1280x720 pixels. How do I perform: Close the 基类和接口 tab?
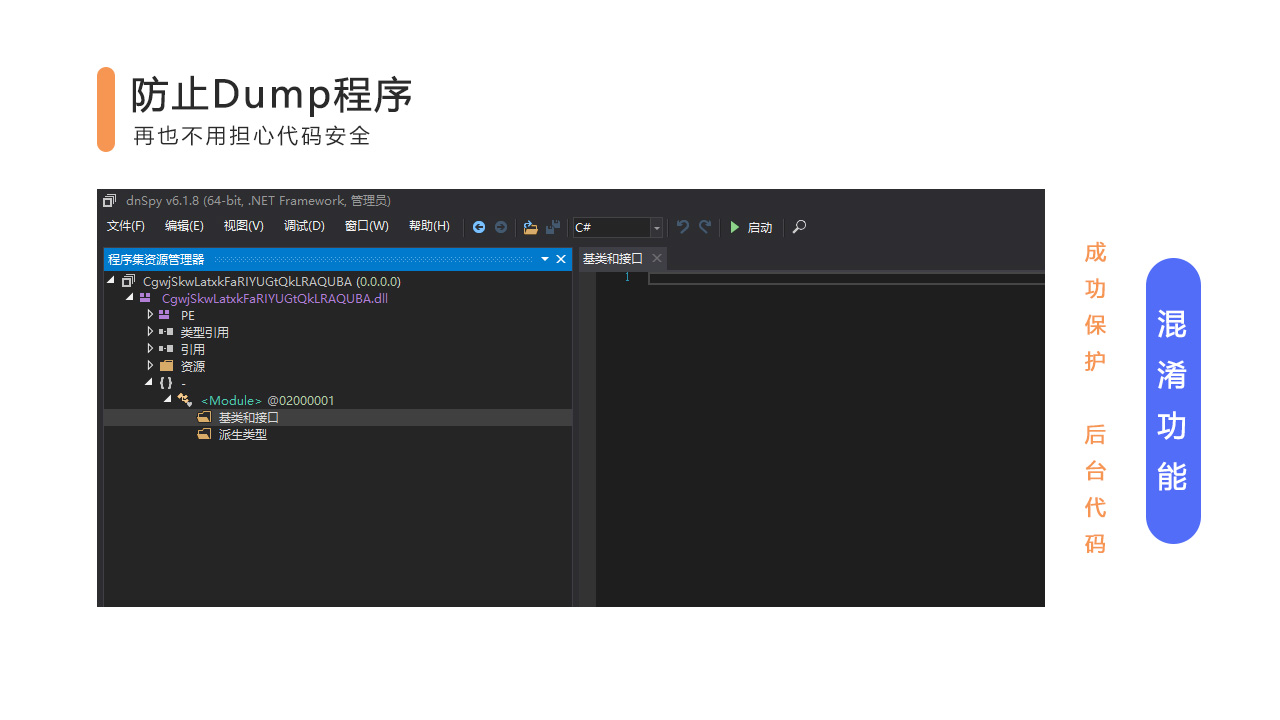(x=657, y=259)
